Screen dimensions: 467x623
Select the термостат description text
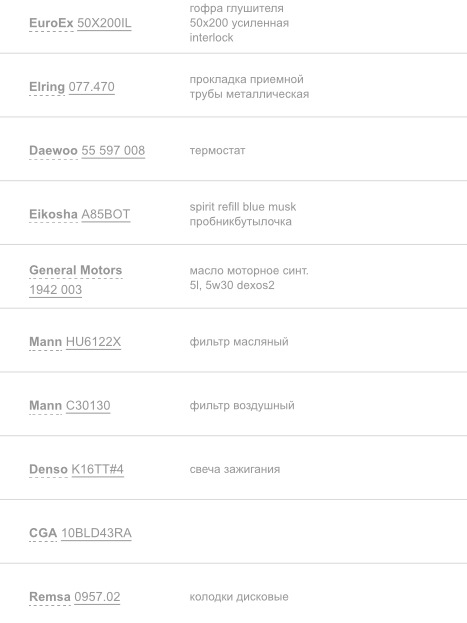[217, 151]
